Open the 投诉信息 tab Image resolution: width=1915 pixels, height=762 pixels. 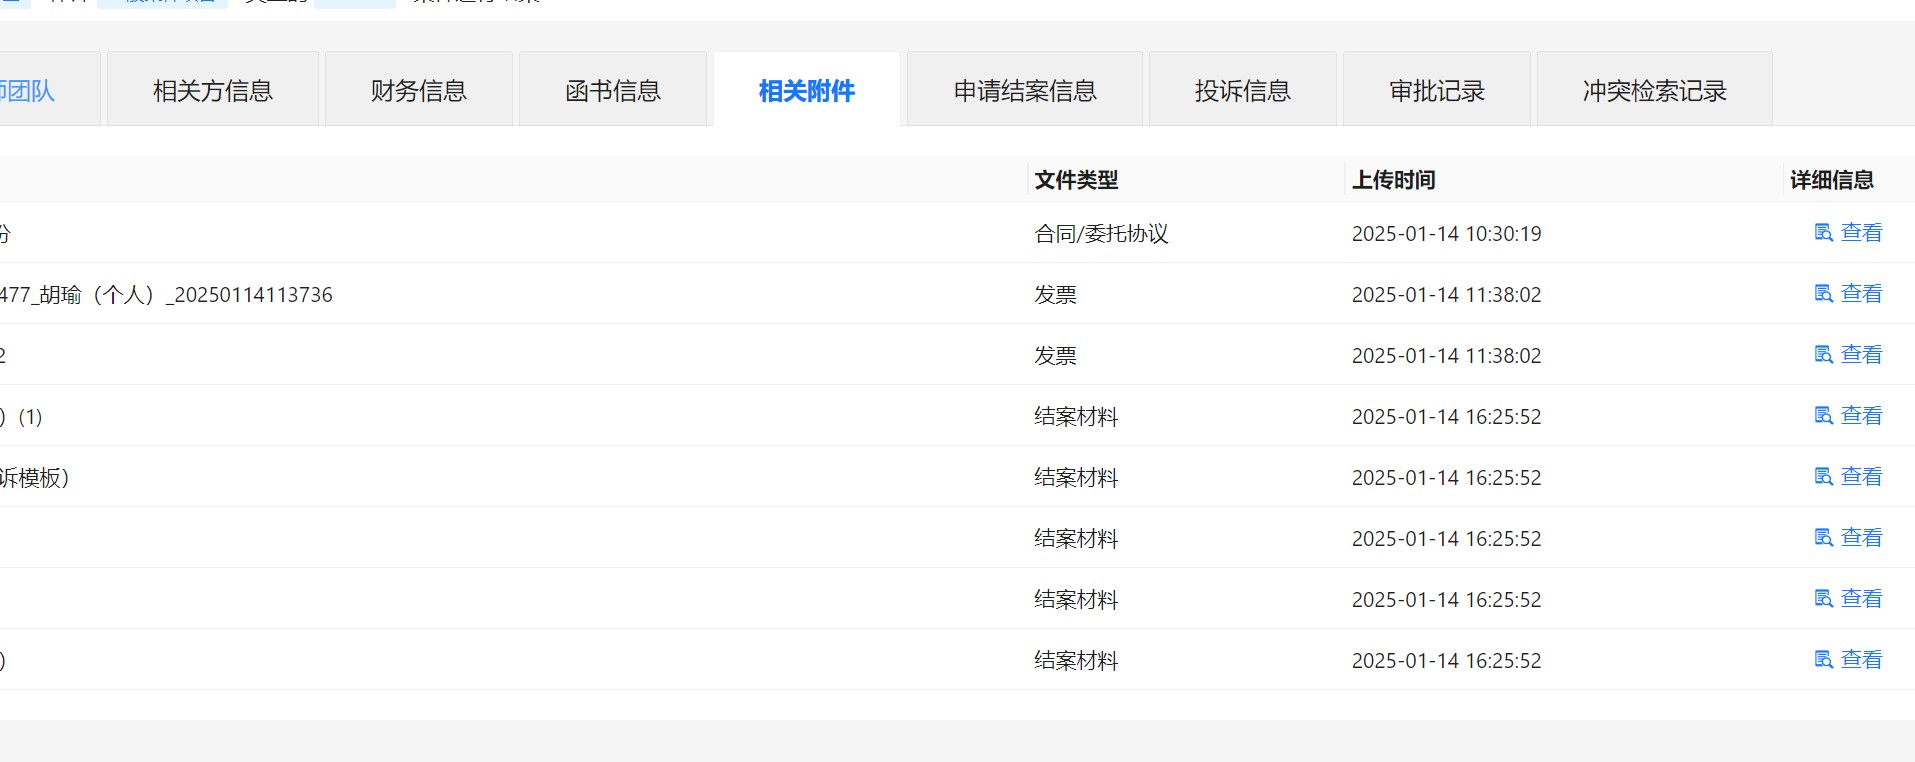[x=1242, y=91]
